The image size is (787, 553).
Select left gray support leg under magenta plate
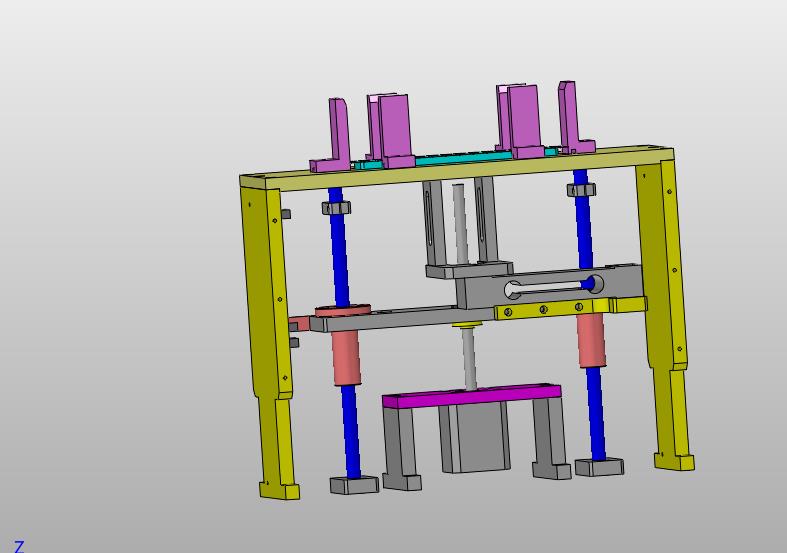tap(401, 447)
